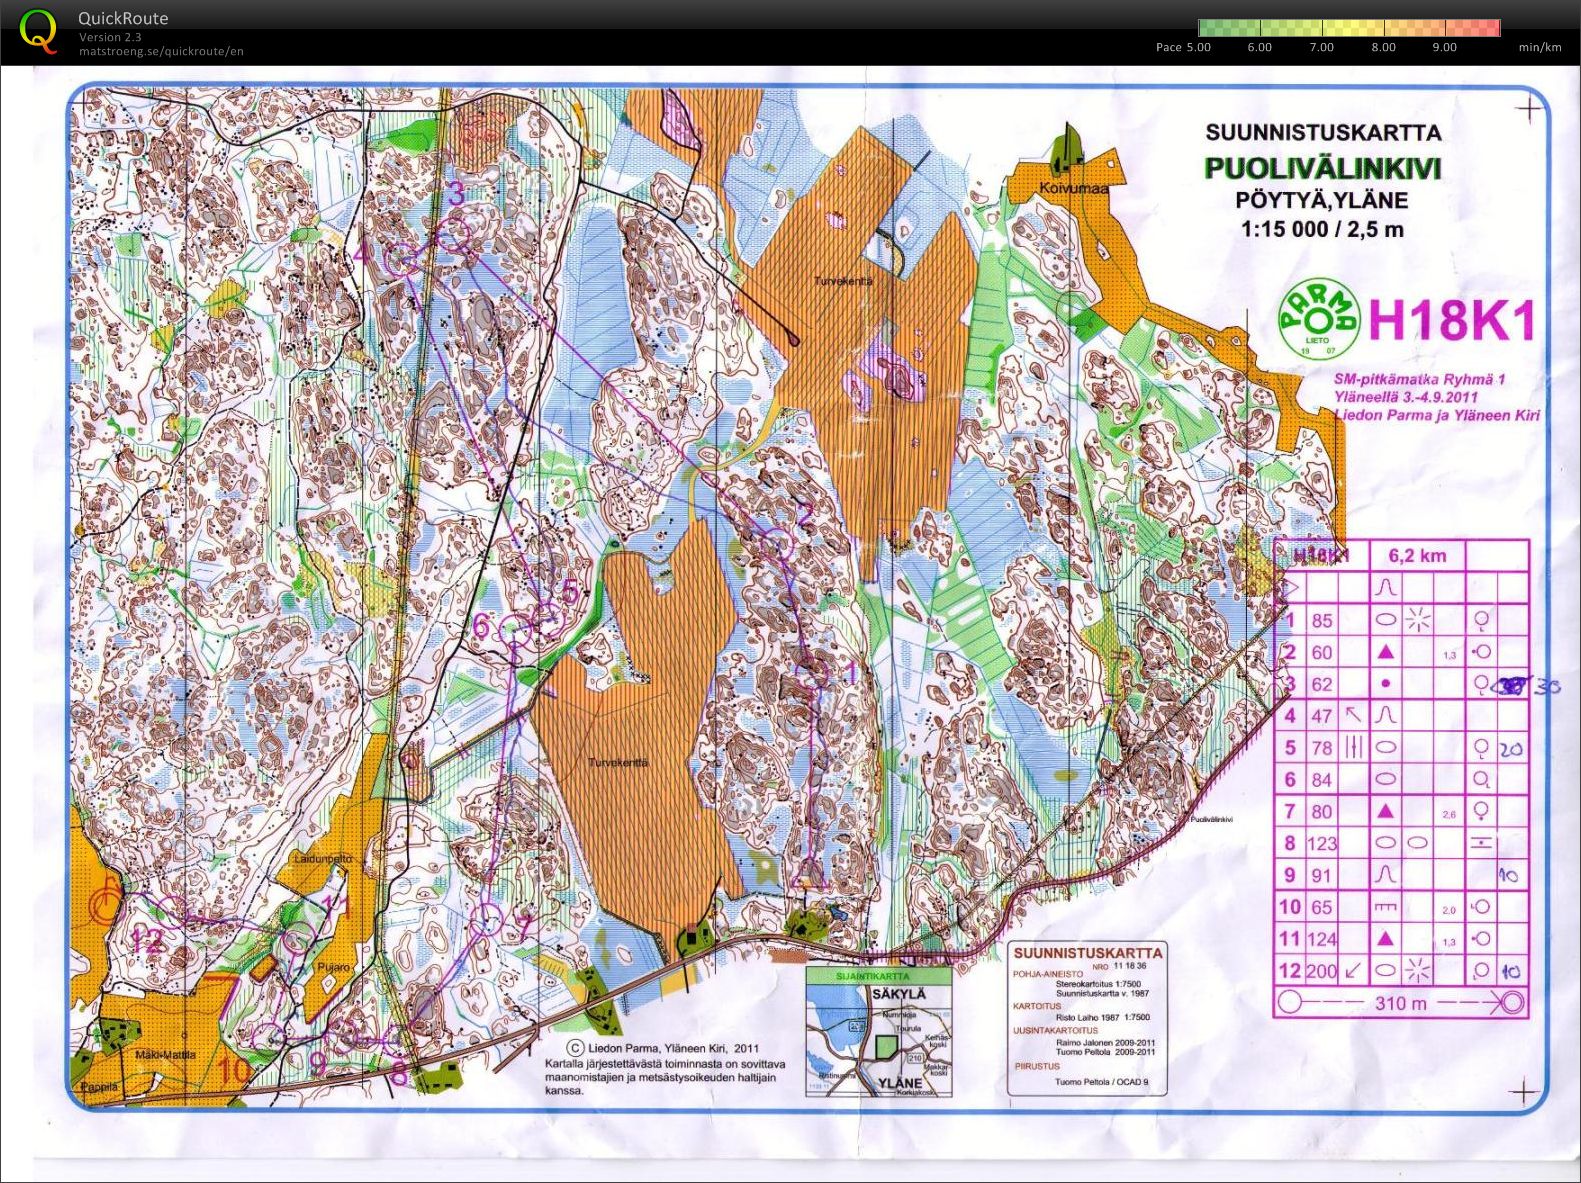Click control code 84 in description table

pos(1321,780)
